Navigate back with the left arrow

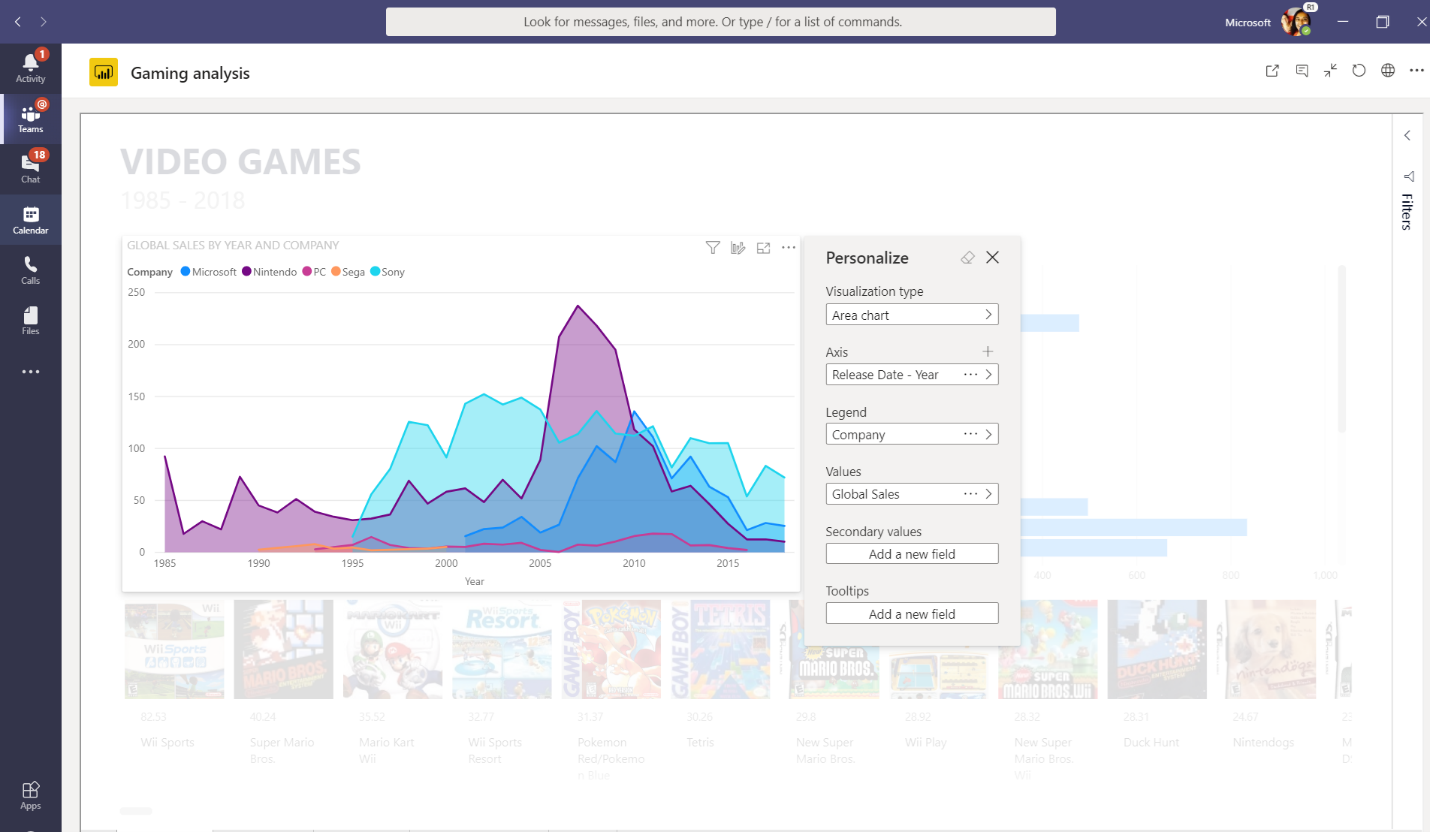(x=18, y=21)
